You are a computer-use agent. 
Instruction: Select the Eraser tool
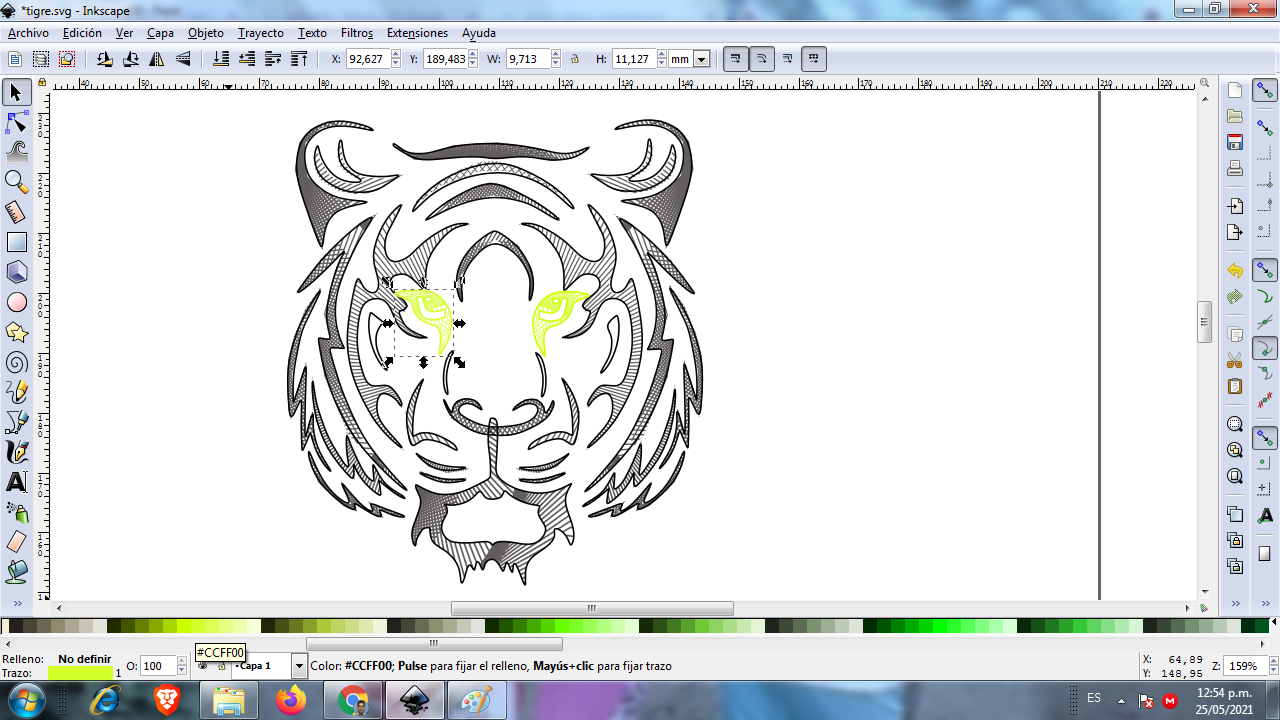(16, 542)
